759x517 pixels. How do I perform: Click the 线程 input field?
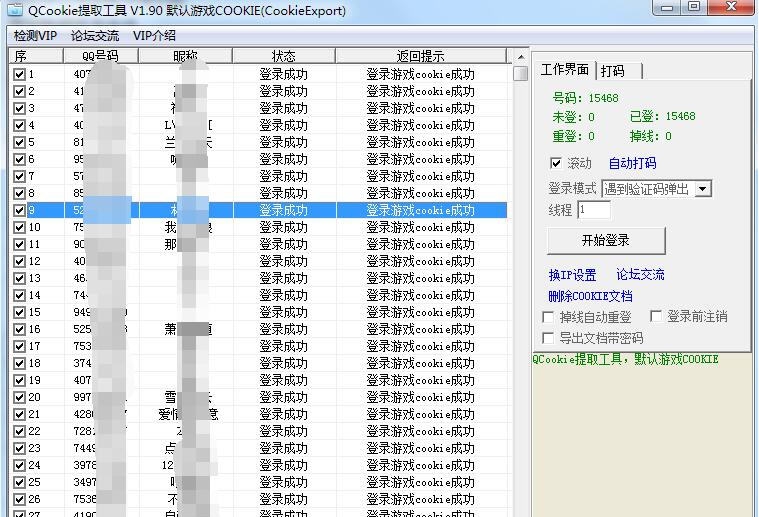[594, 210]
